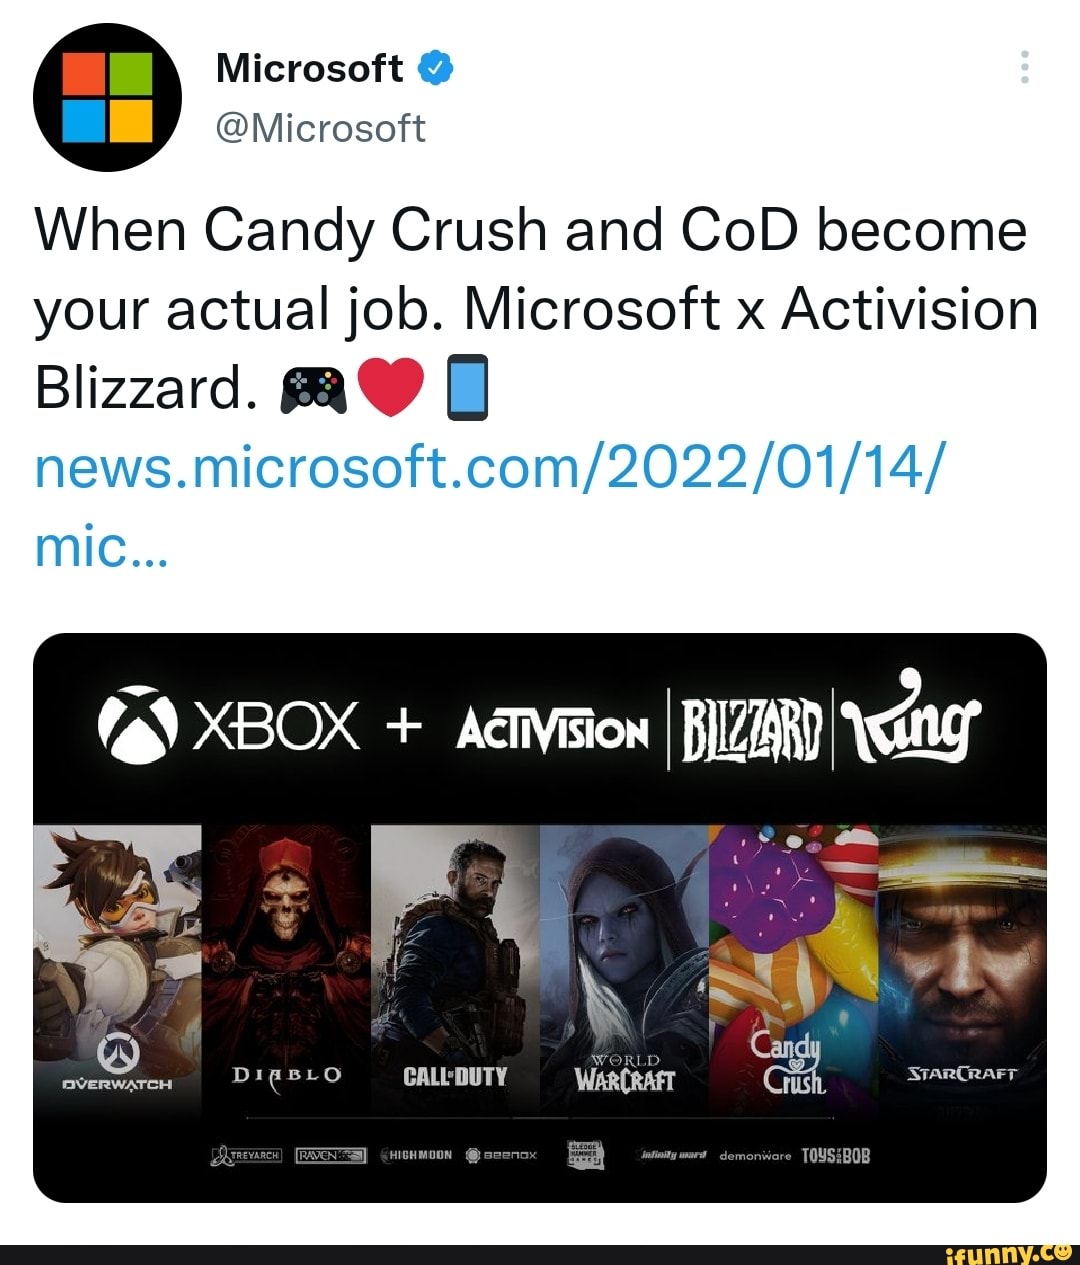1080x1265 pixels.
Task: Click the game controller emoji
Action: click(314, 390)
